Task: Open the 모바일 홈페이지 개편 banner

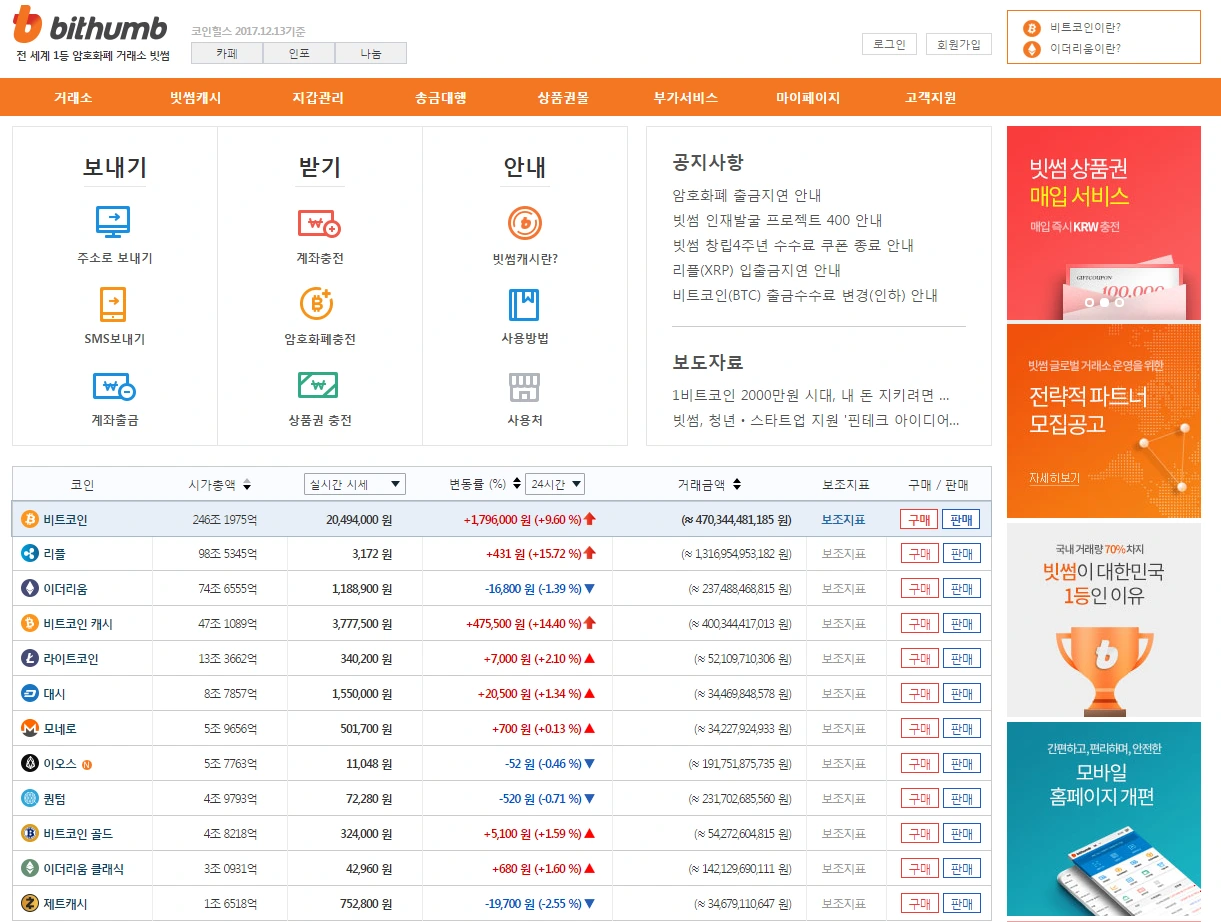Action: click(1104, 819)
